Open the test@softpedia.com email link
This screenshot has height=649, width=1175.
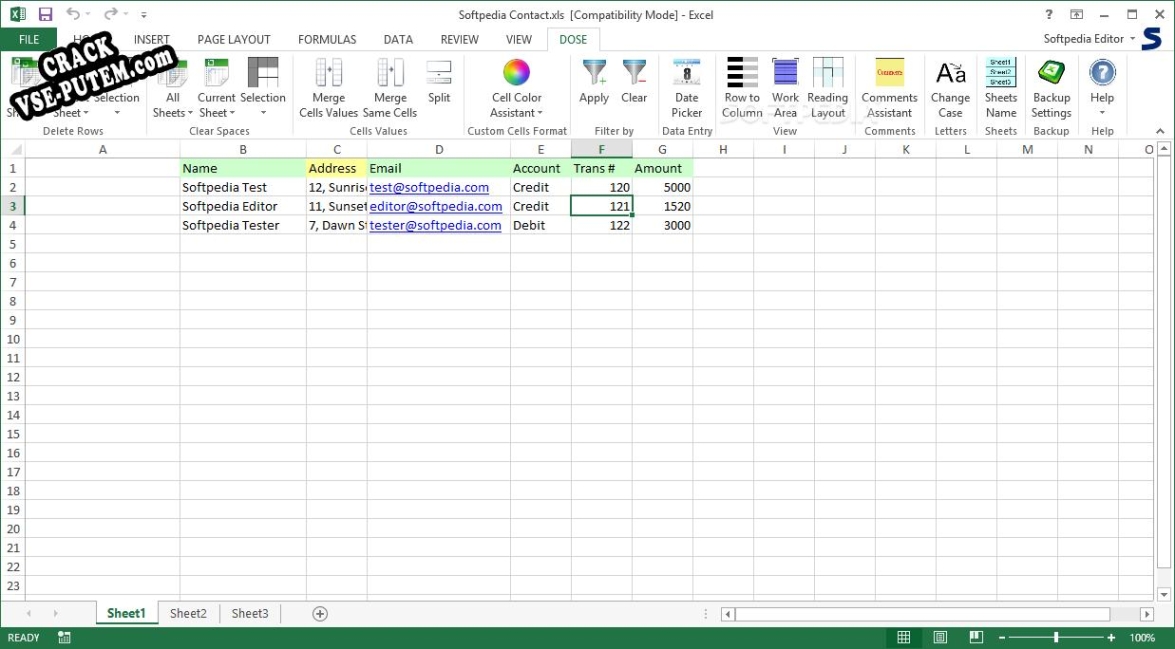pyautogui.click(x=429, y=187)
